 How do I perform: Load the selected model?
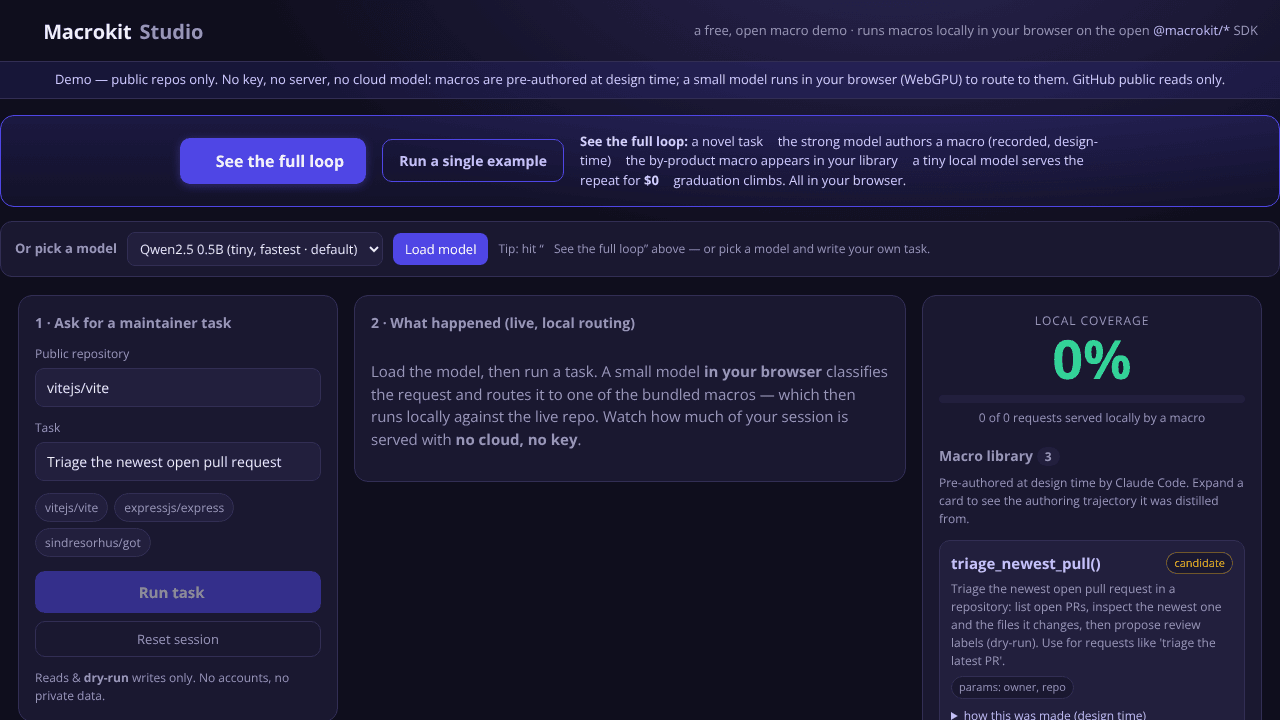tap(440, 249)
